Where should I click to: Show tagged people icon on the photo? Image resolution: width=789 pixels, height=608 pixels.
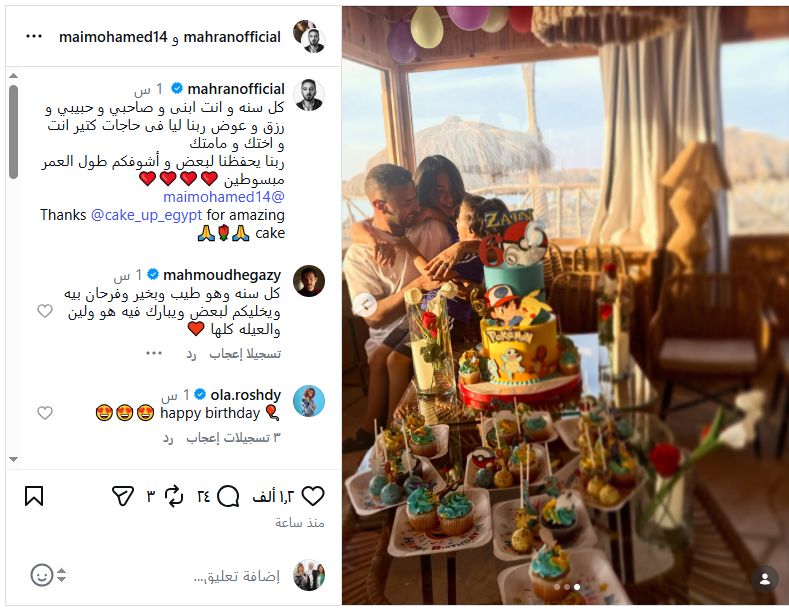765,579
